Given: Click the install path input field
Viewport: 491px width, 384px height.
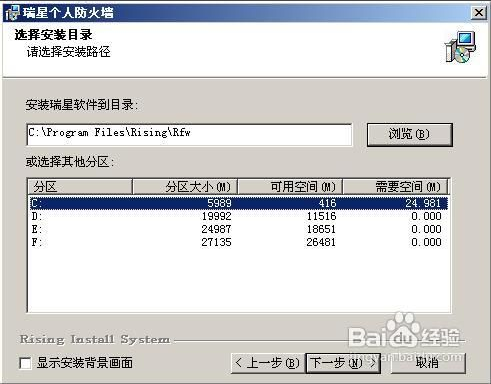Looking at the screenshot, I should 189,135.
